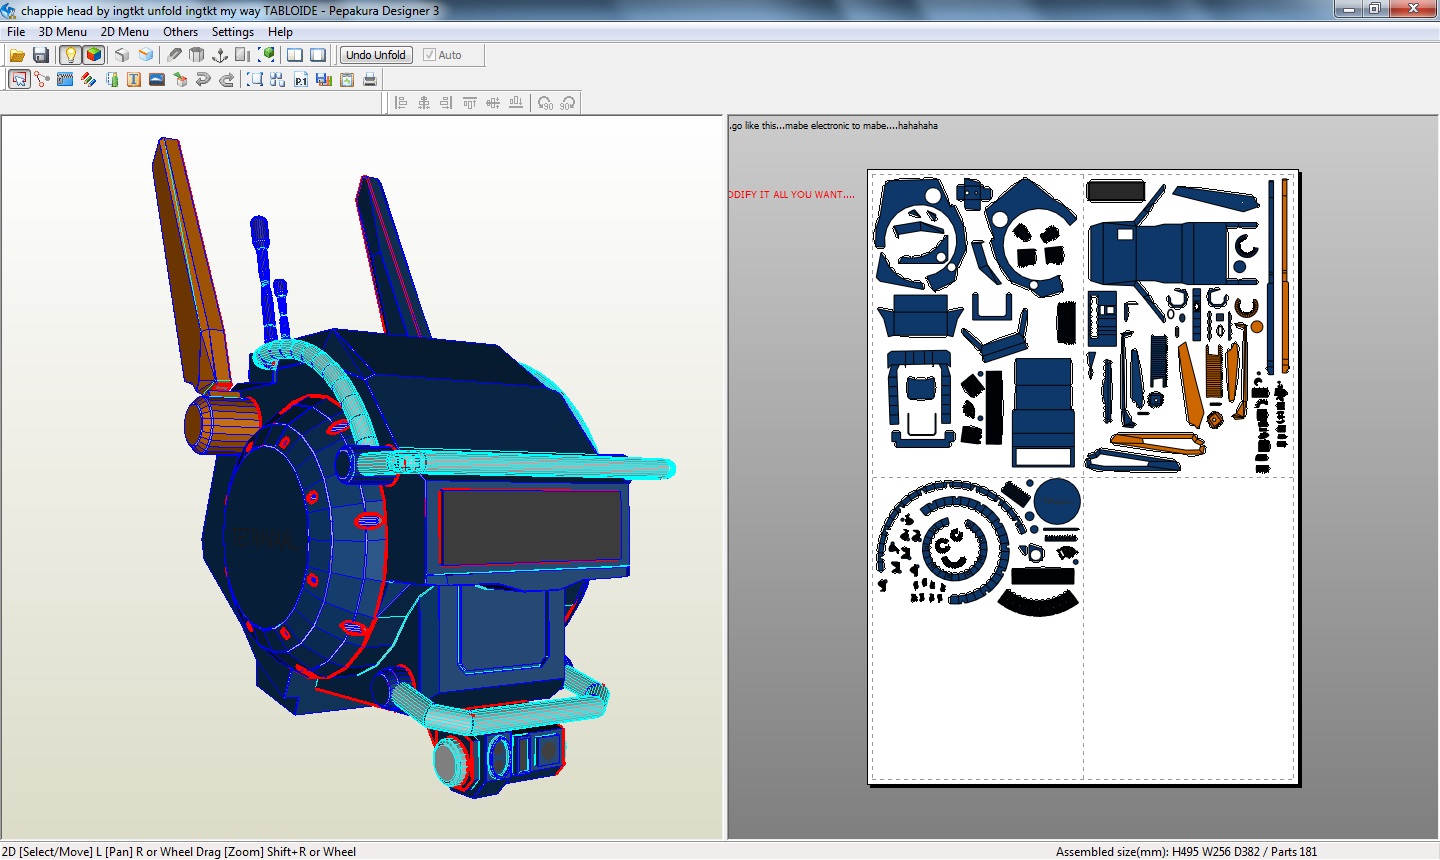This screenshot has width=1440, height=860.
Task: Click the Assembled size status bar text
Action: tap(1186, 852)
